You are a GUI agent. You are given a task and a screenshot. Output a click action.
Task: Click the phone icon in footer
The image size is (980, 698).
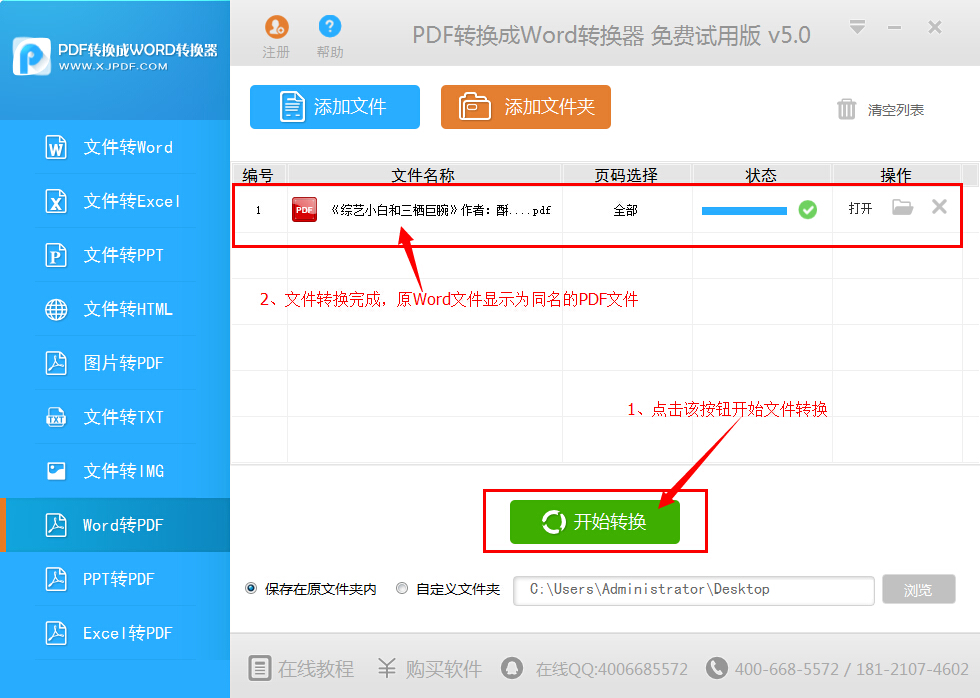716,667
